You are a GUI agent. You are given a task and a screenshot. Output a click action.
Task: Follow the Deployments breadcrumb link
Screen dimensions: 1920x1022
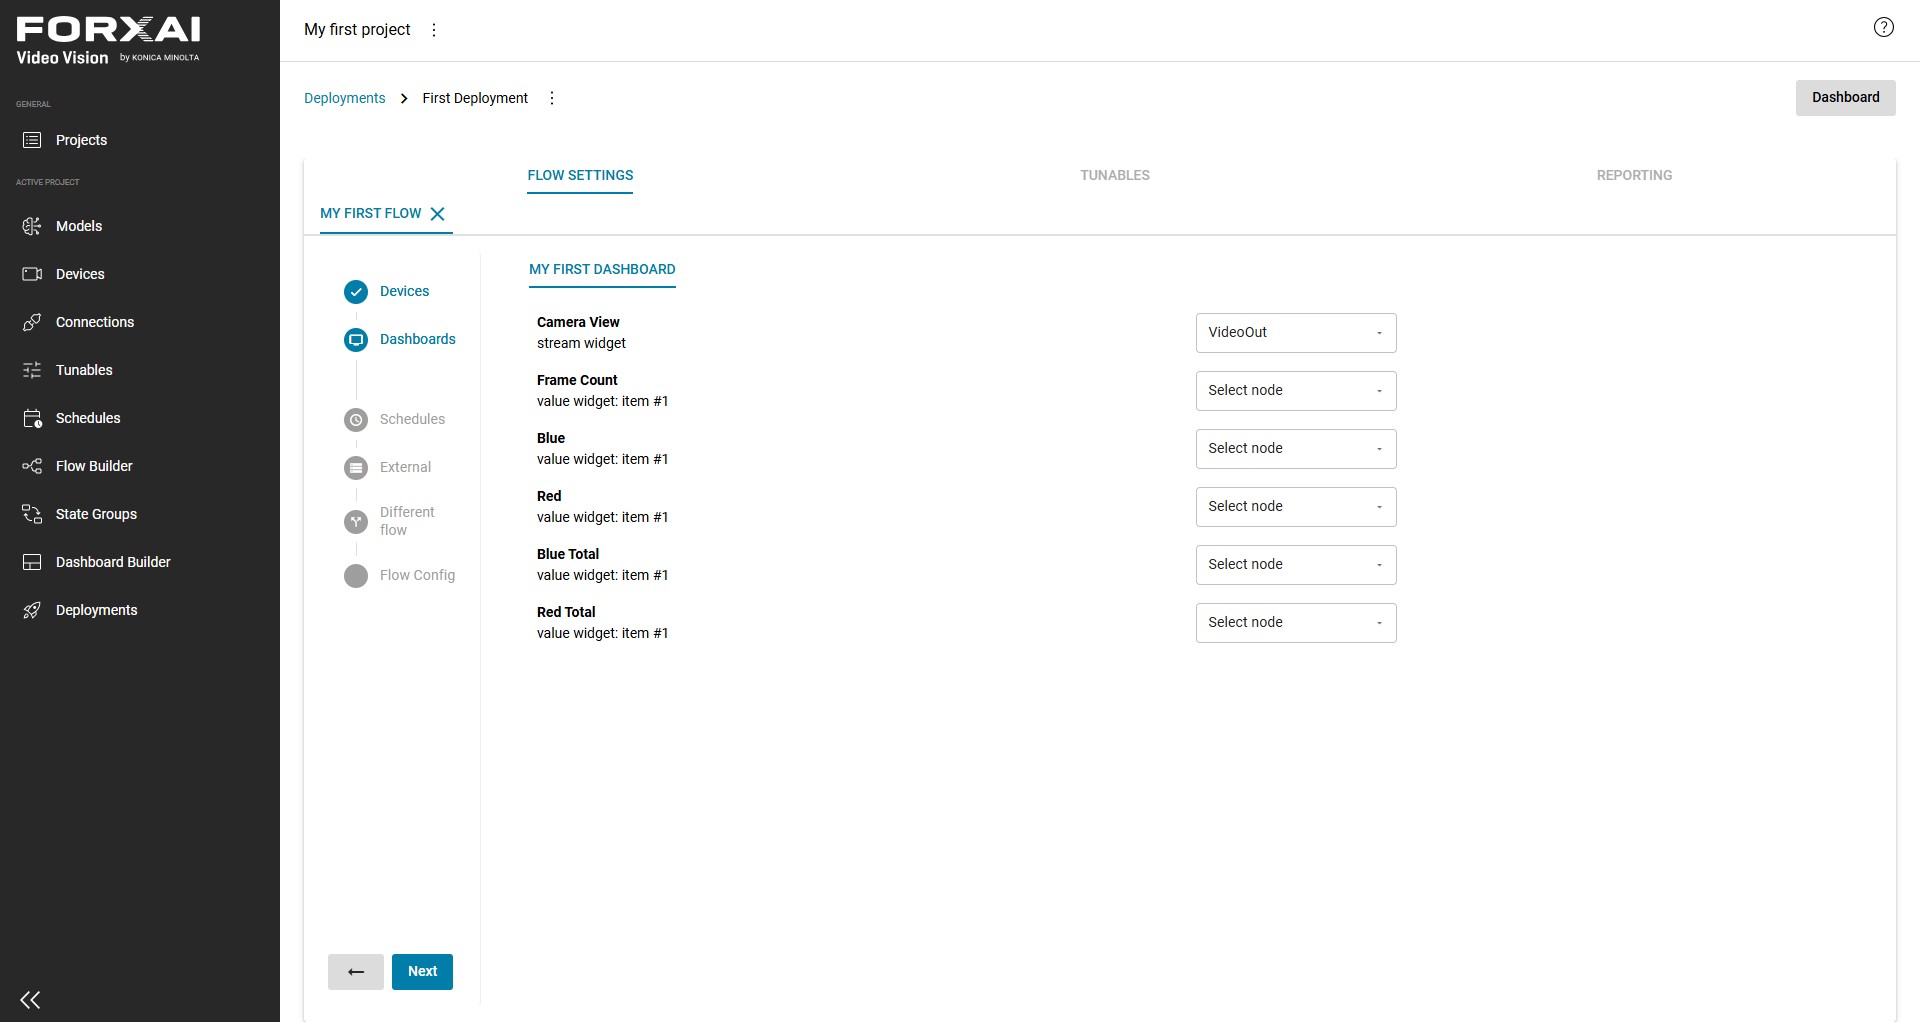click(344, 98)
